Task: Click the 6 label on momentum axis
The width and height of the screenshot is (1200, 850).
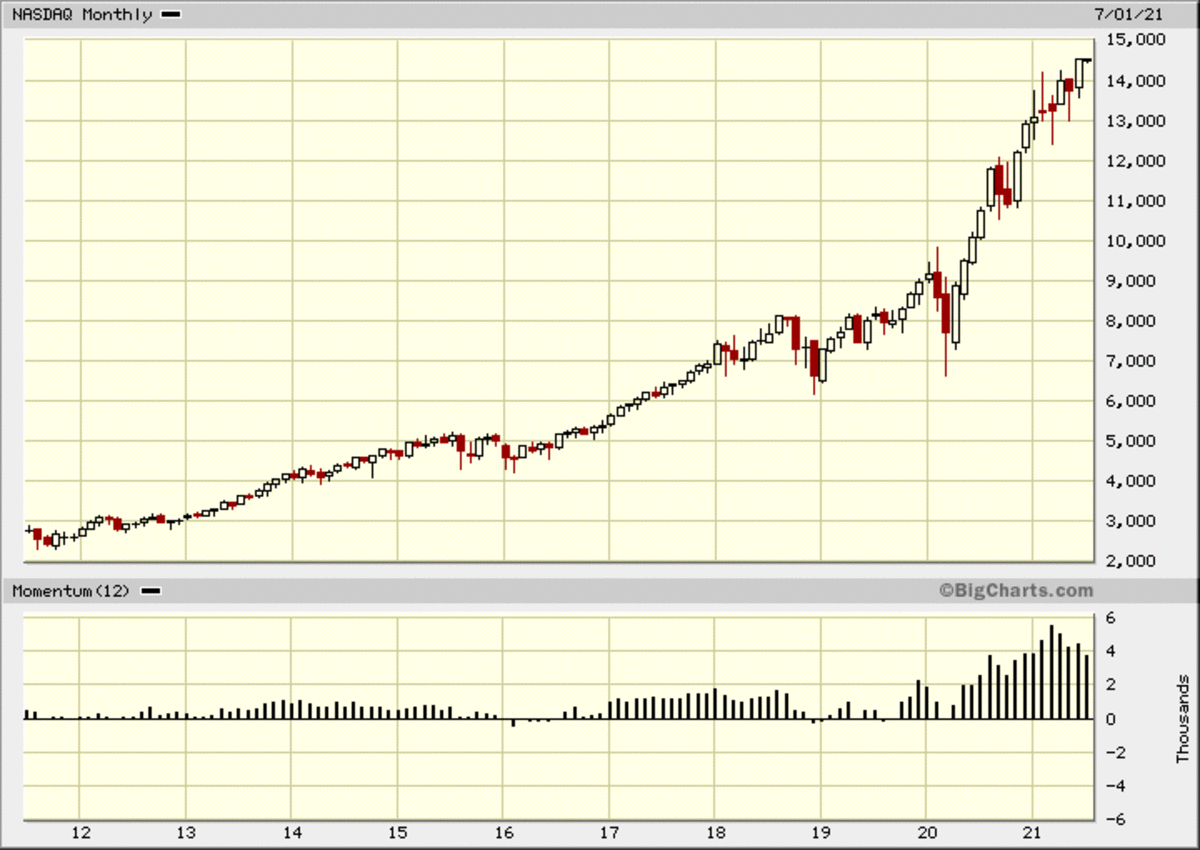Action: click(x=1114, y=618)
